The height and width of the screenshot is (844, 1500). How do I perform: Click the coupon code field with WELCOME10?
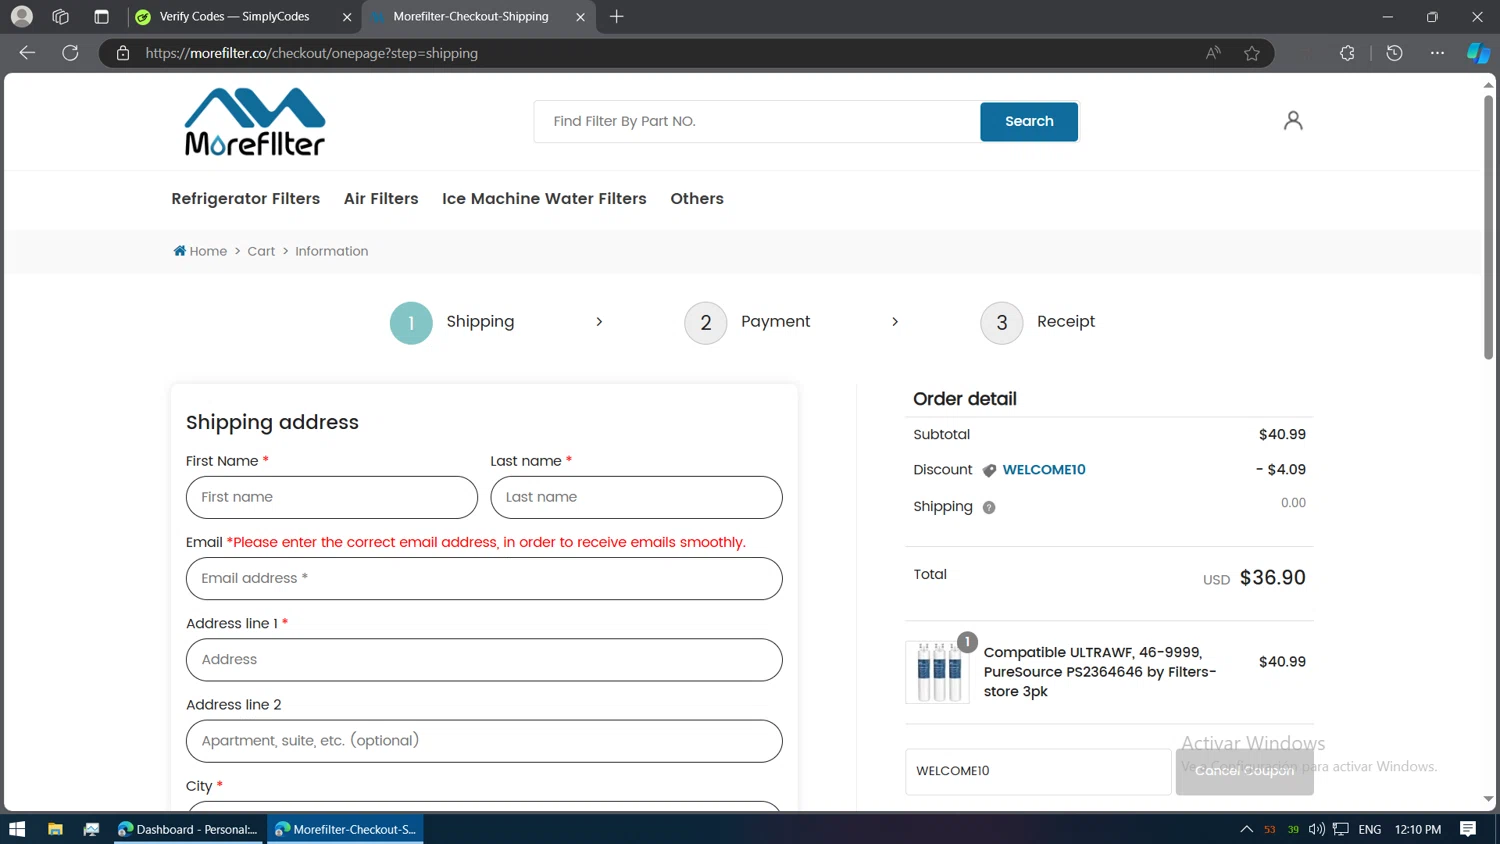[1038, 771]
